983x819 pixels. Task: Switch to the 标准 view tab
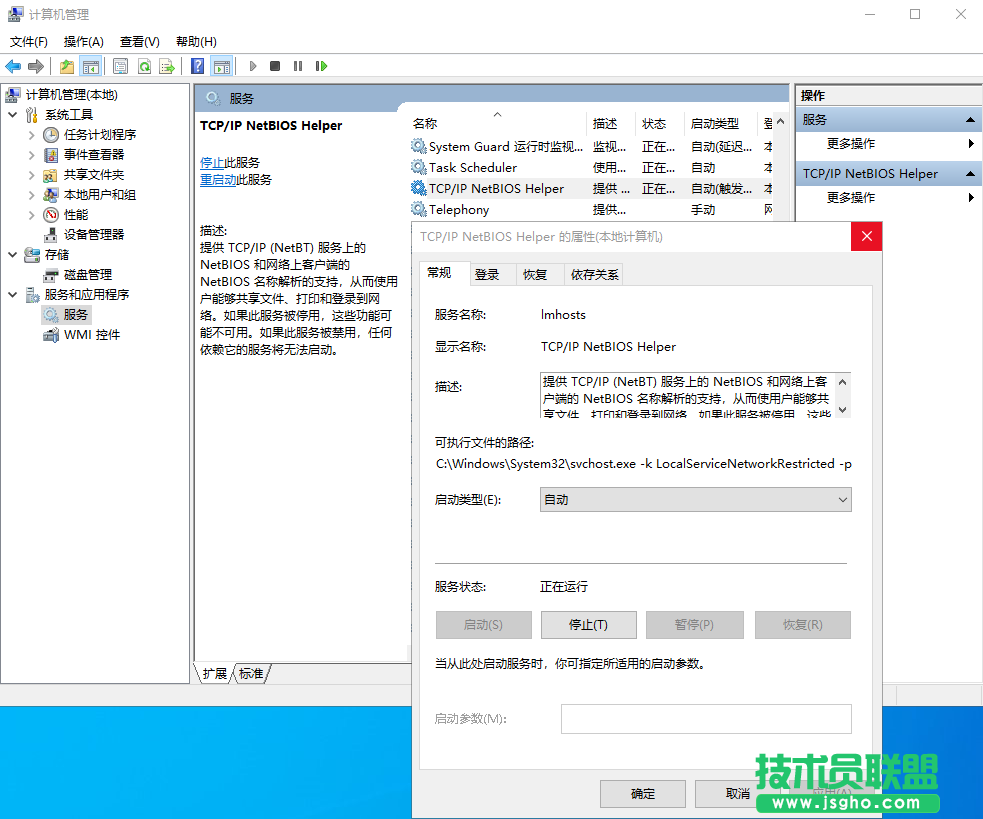[x=251, y=674]
